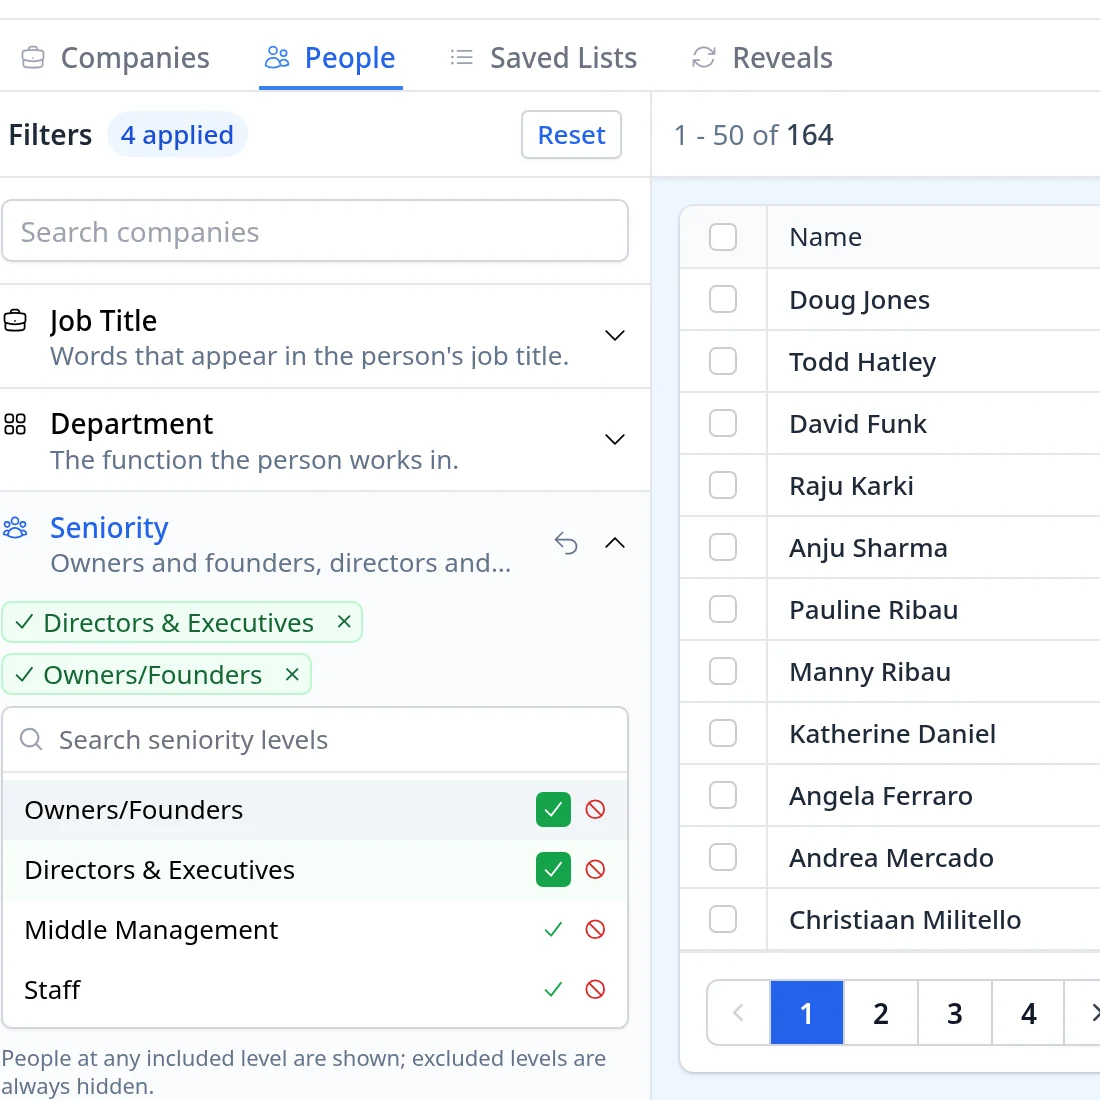Mark Anju Sharma's row checkbox
Screen dimensions: 1100x1100
pos(723,547)
